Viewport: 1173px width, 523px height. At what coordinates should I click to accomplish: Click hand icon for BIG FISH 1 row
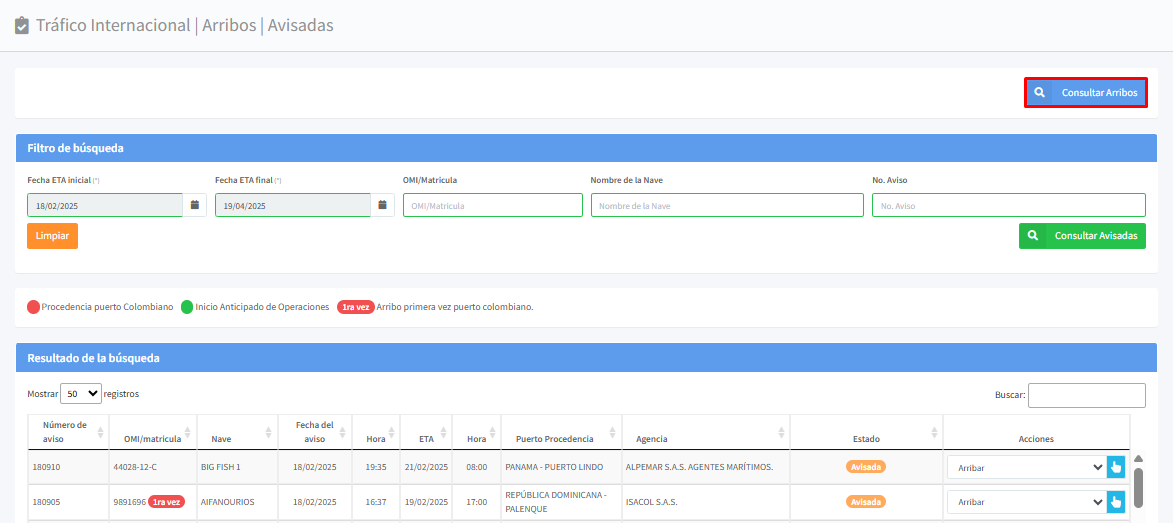[x=1116, y=467]
